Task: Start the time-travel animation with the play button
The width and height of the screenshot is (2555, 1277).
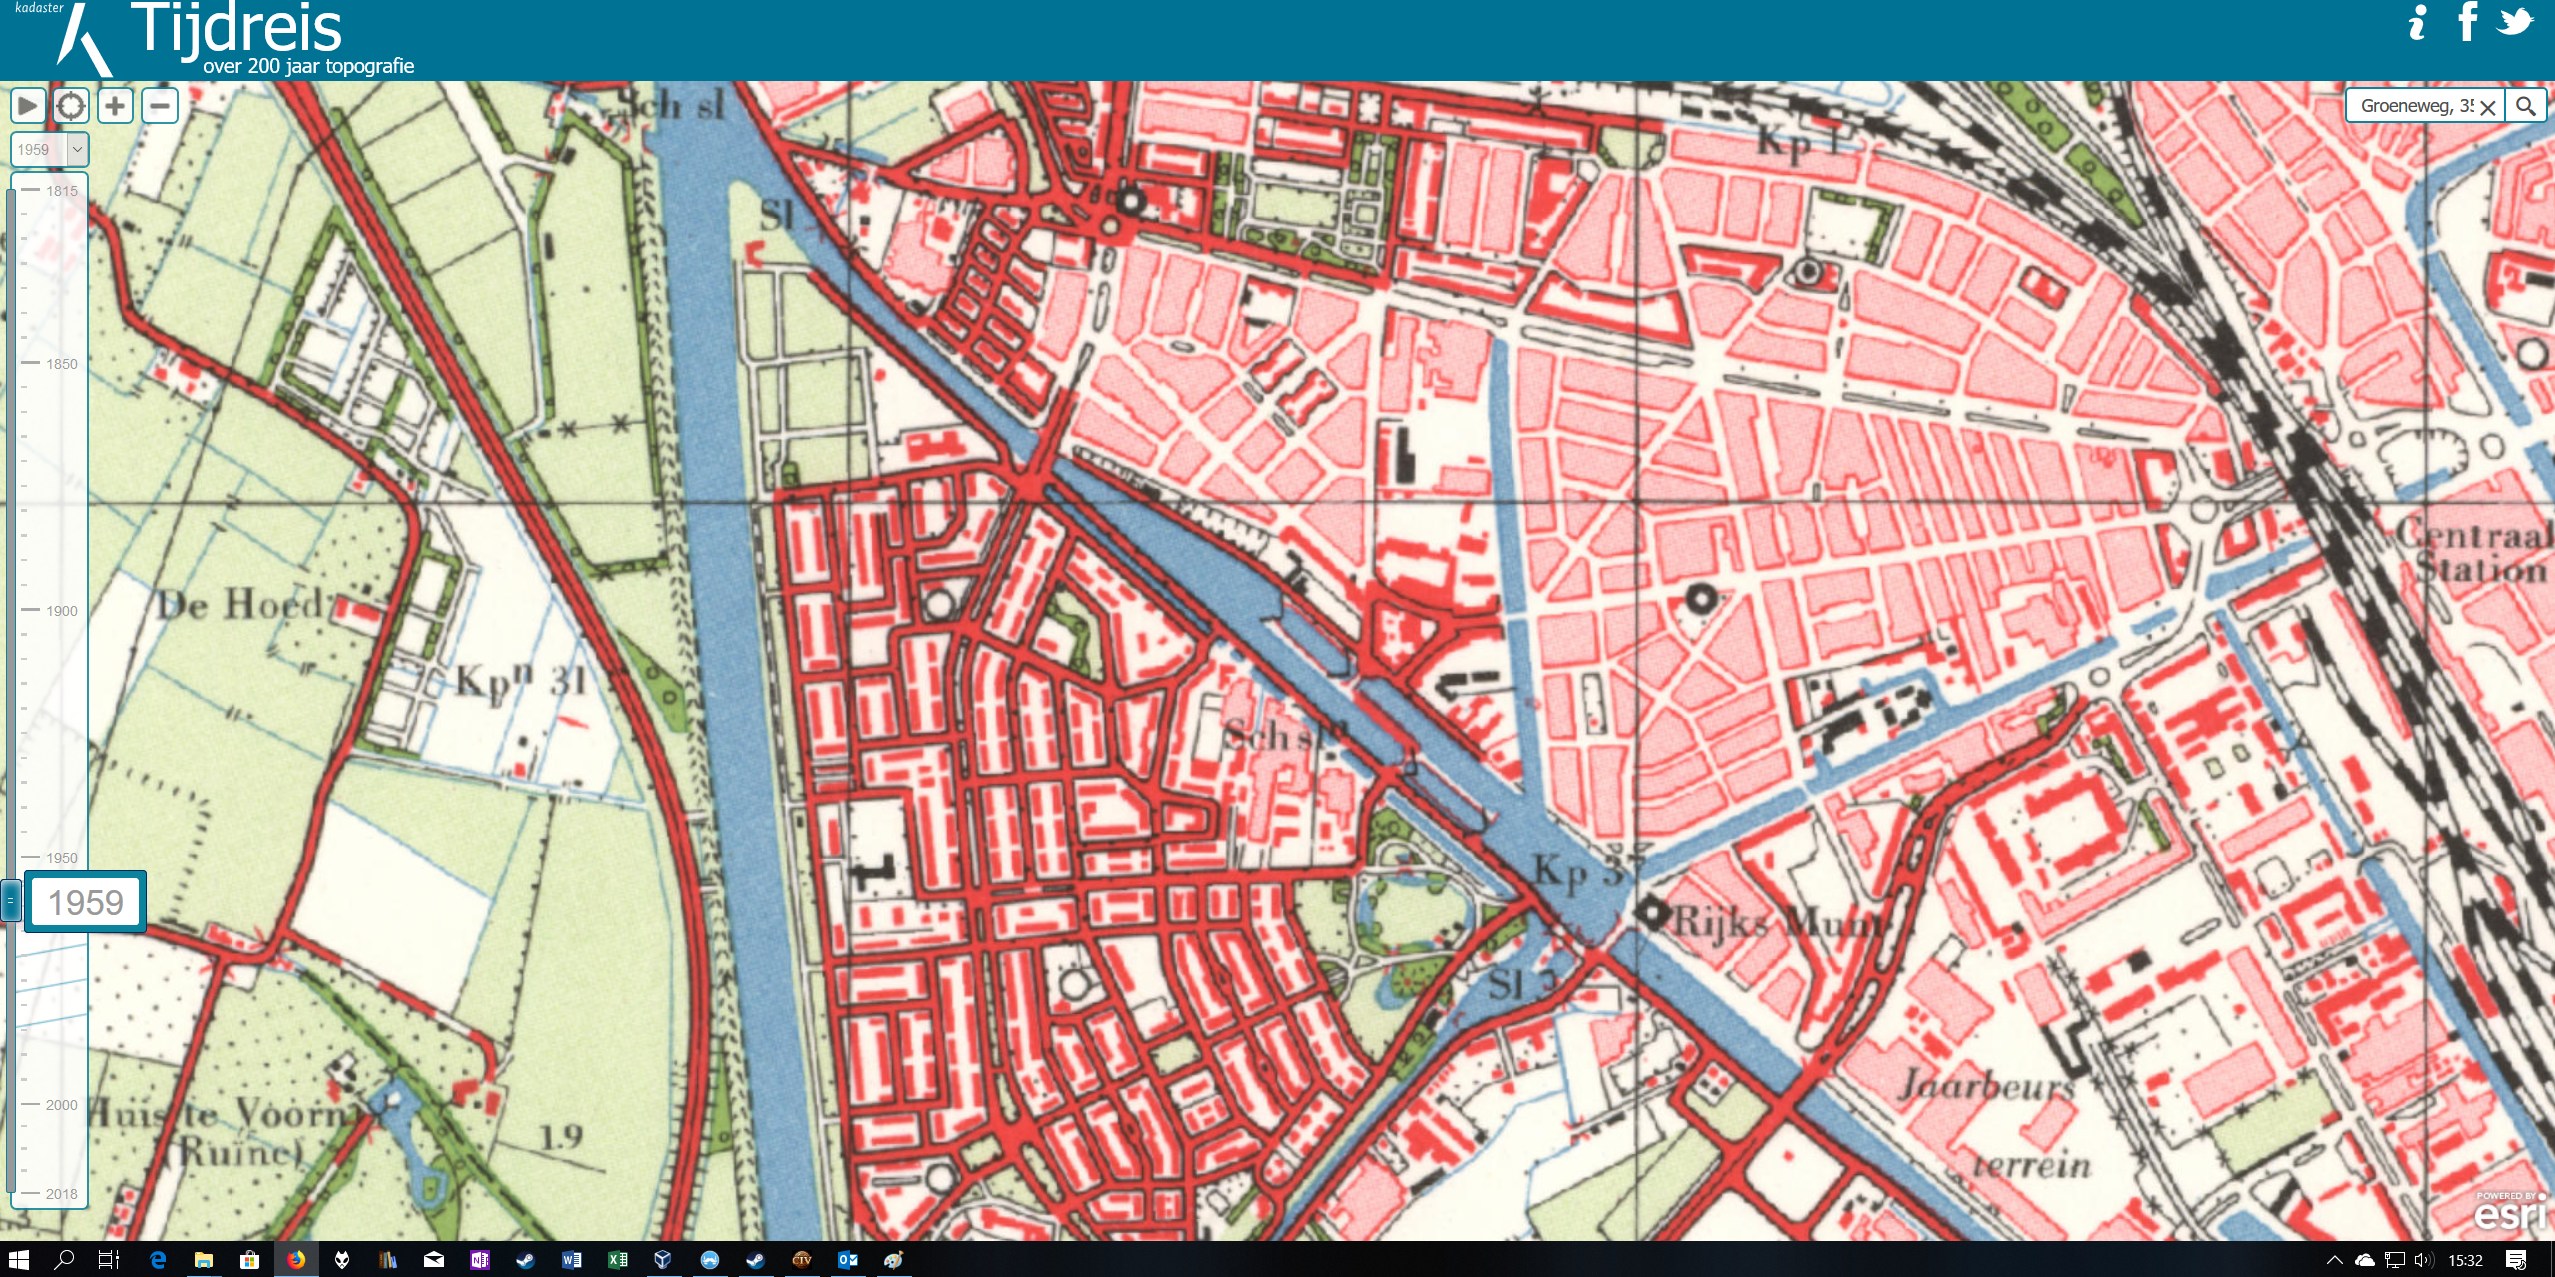Action: coord(27,105)
